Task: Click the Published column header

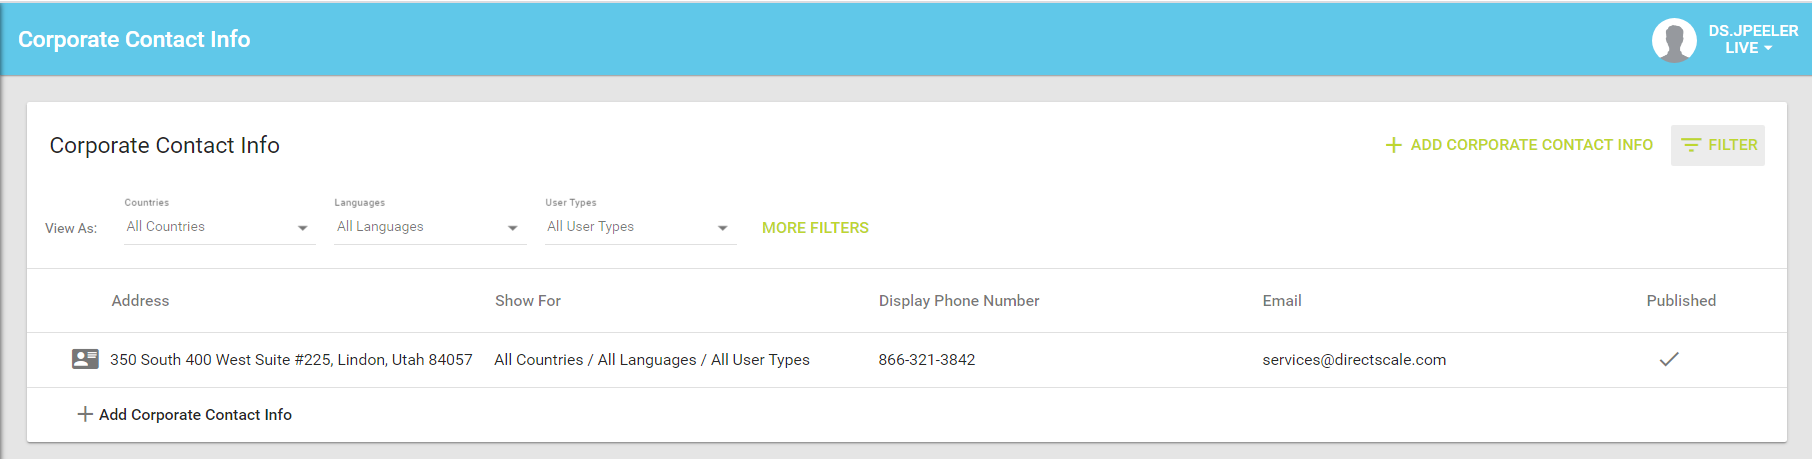Action: click(1680, 301)
